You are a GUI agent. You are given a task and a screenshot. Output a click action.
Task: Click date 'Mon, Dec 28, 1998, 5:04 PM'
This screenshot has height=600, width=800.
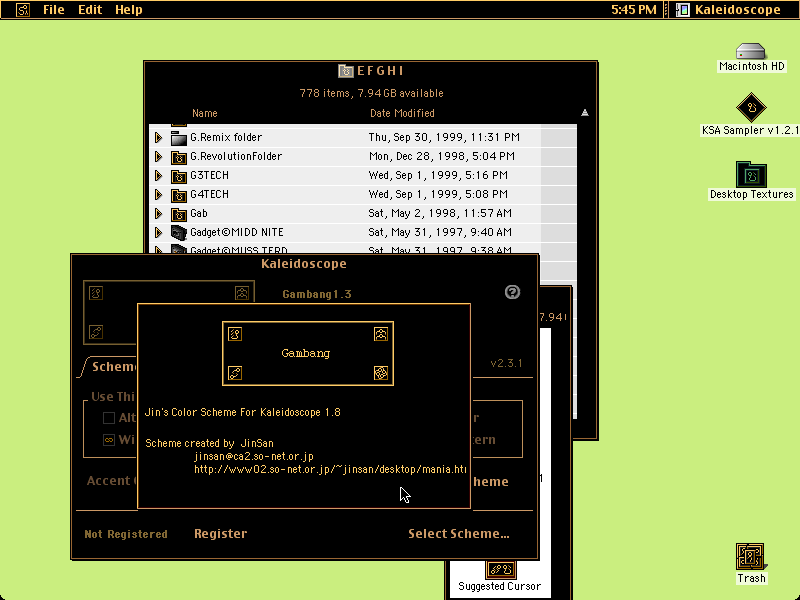[x=441, y=156]
